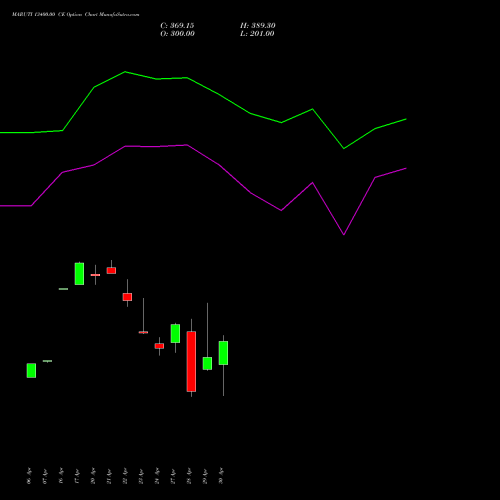Click the MARUTI CE Options chart title

point(76,15)
